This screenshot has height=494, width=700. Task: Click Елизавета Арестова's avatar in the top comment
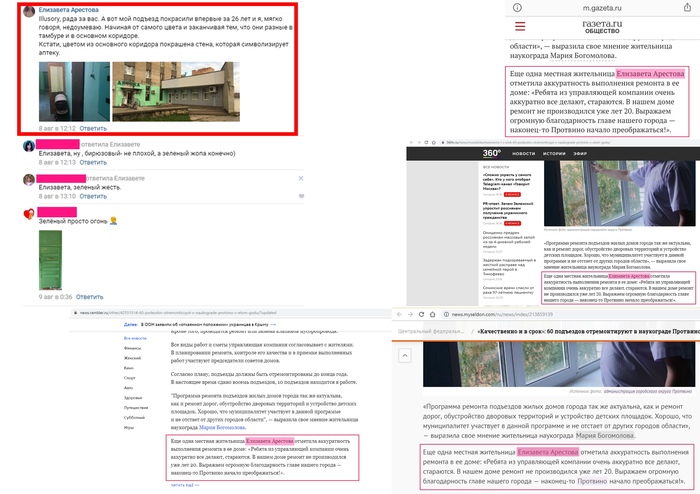pyautogui.click(x=27, y=12)
